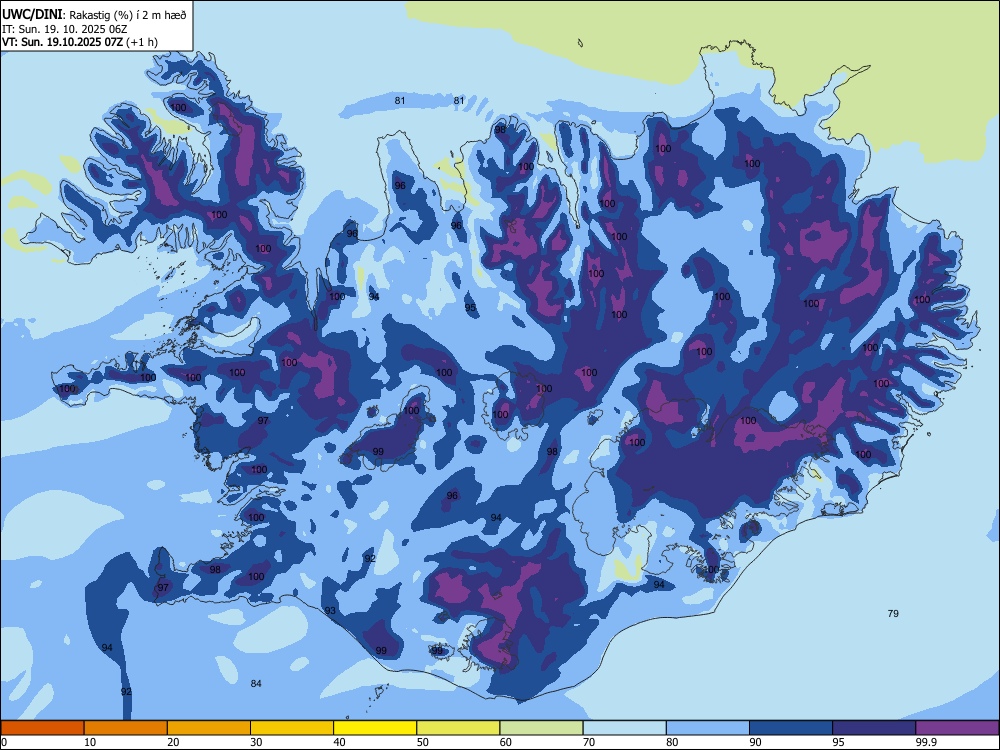1000x750 pixels.
Task: Click the '50' tick label on the color scale
Action: click(422, 742)
